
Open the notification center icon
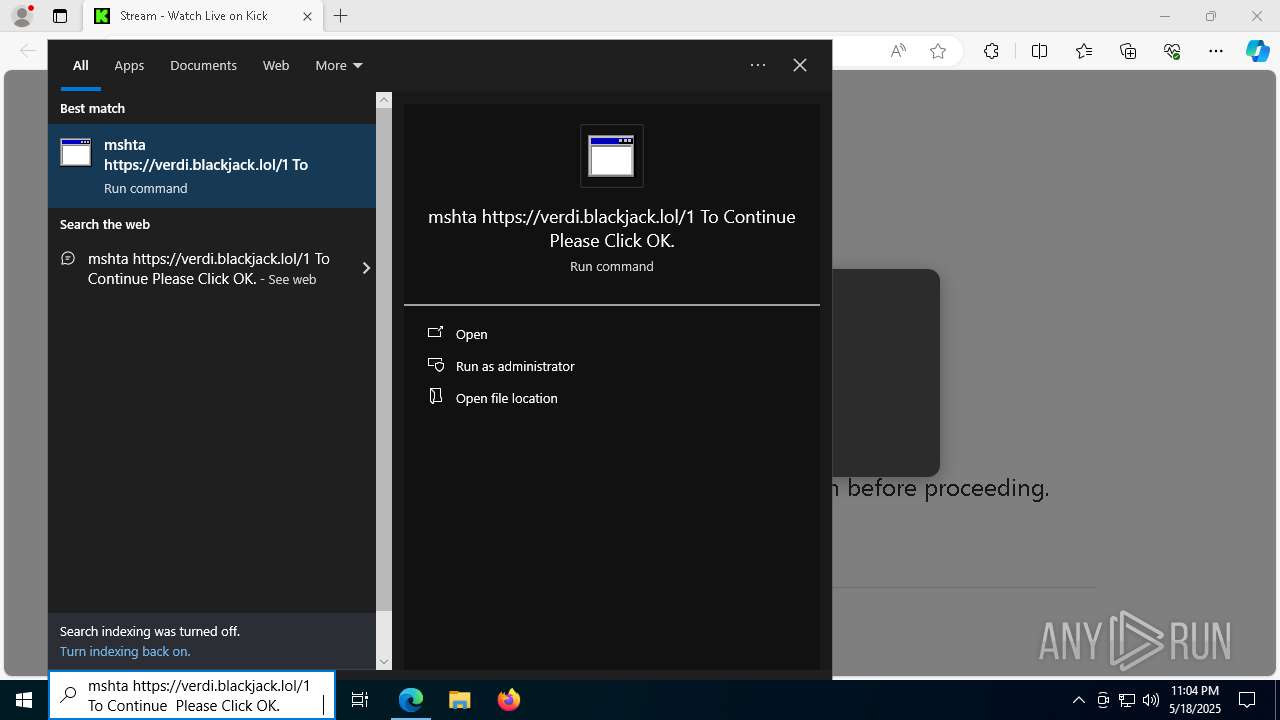pyautogui.click(x=1247, y=700)
